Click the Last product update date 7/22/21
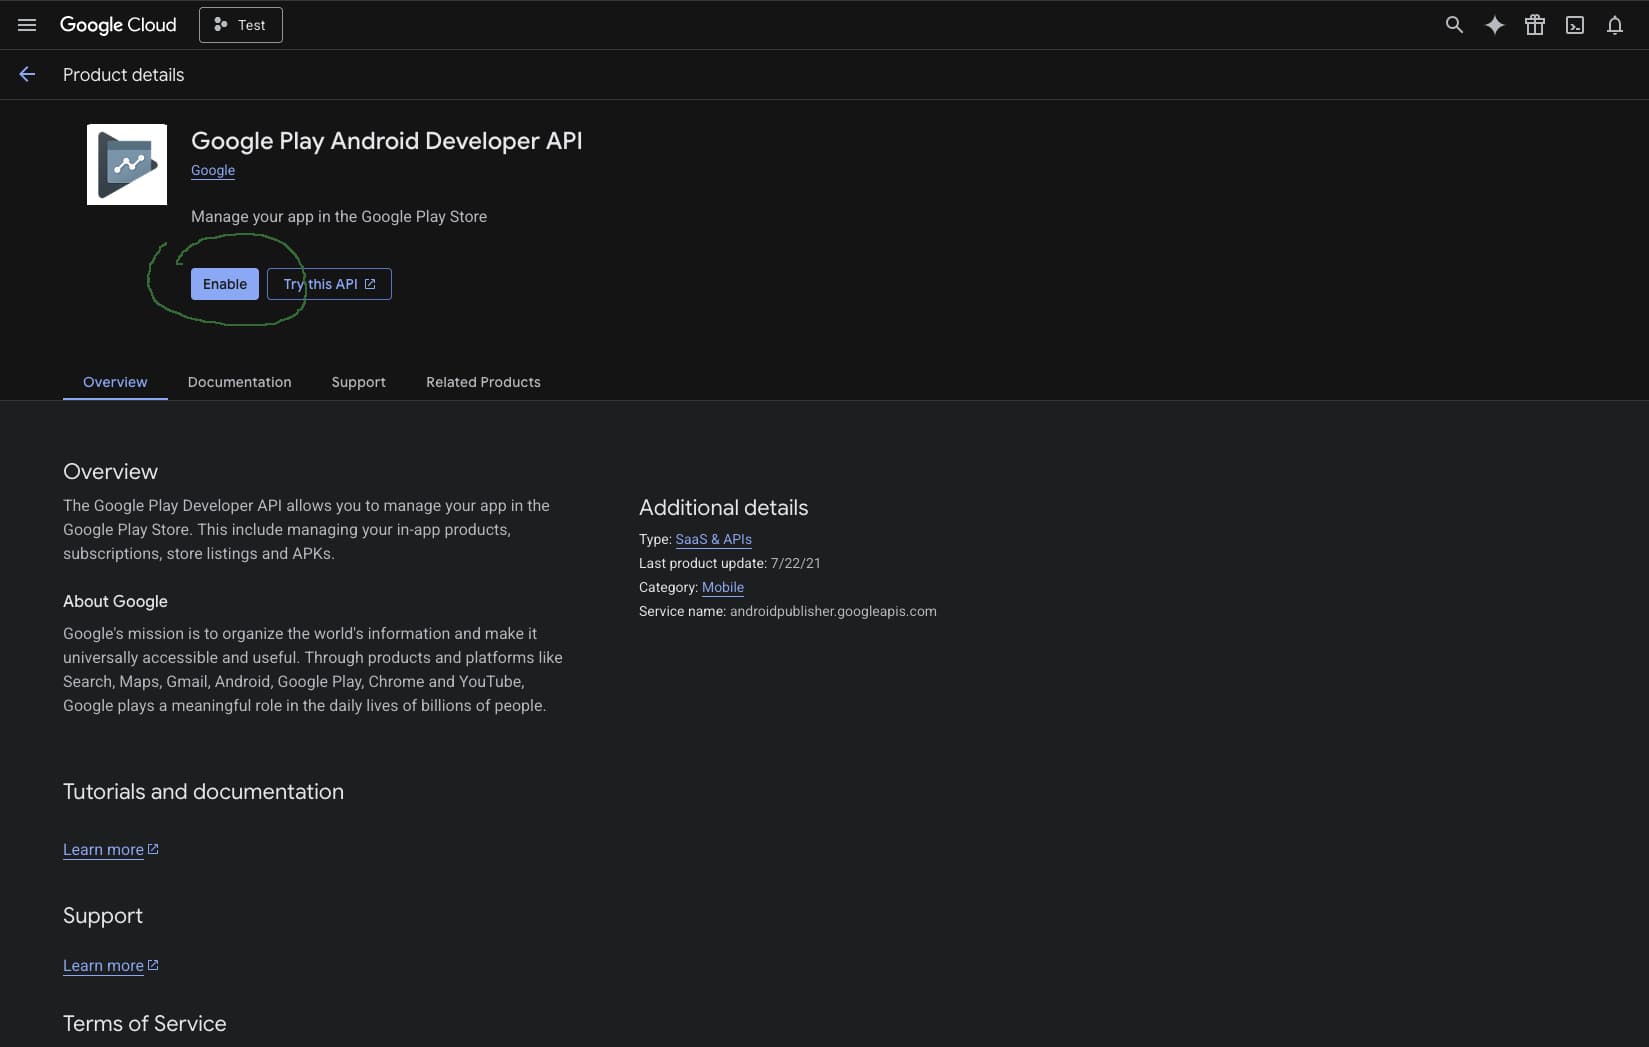 pos(796,563)
